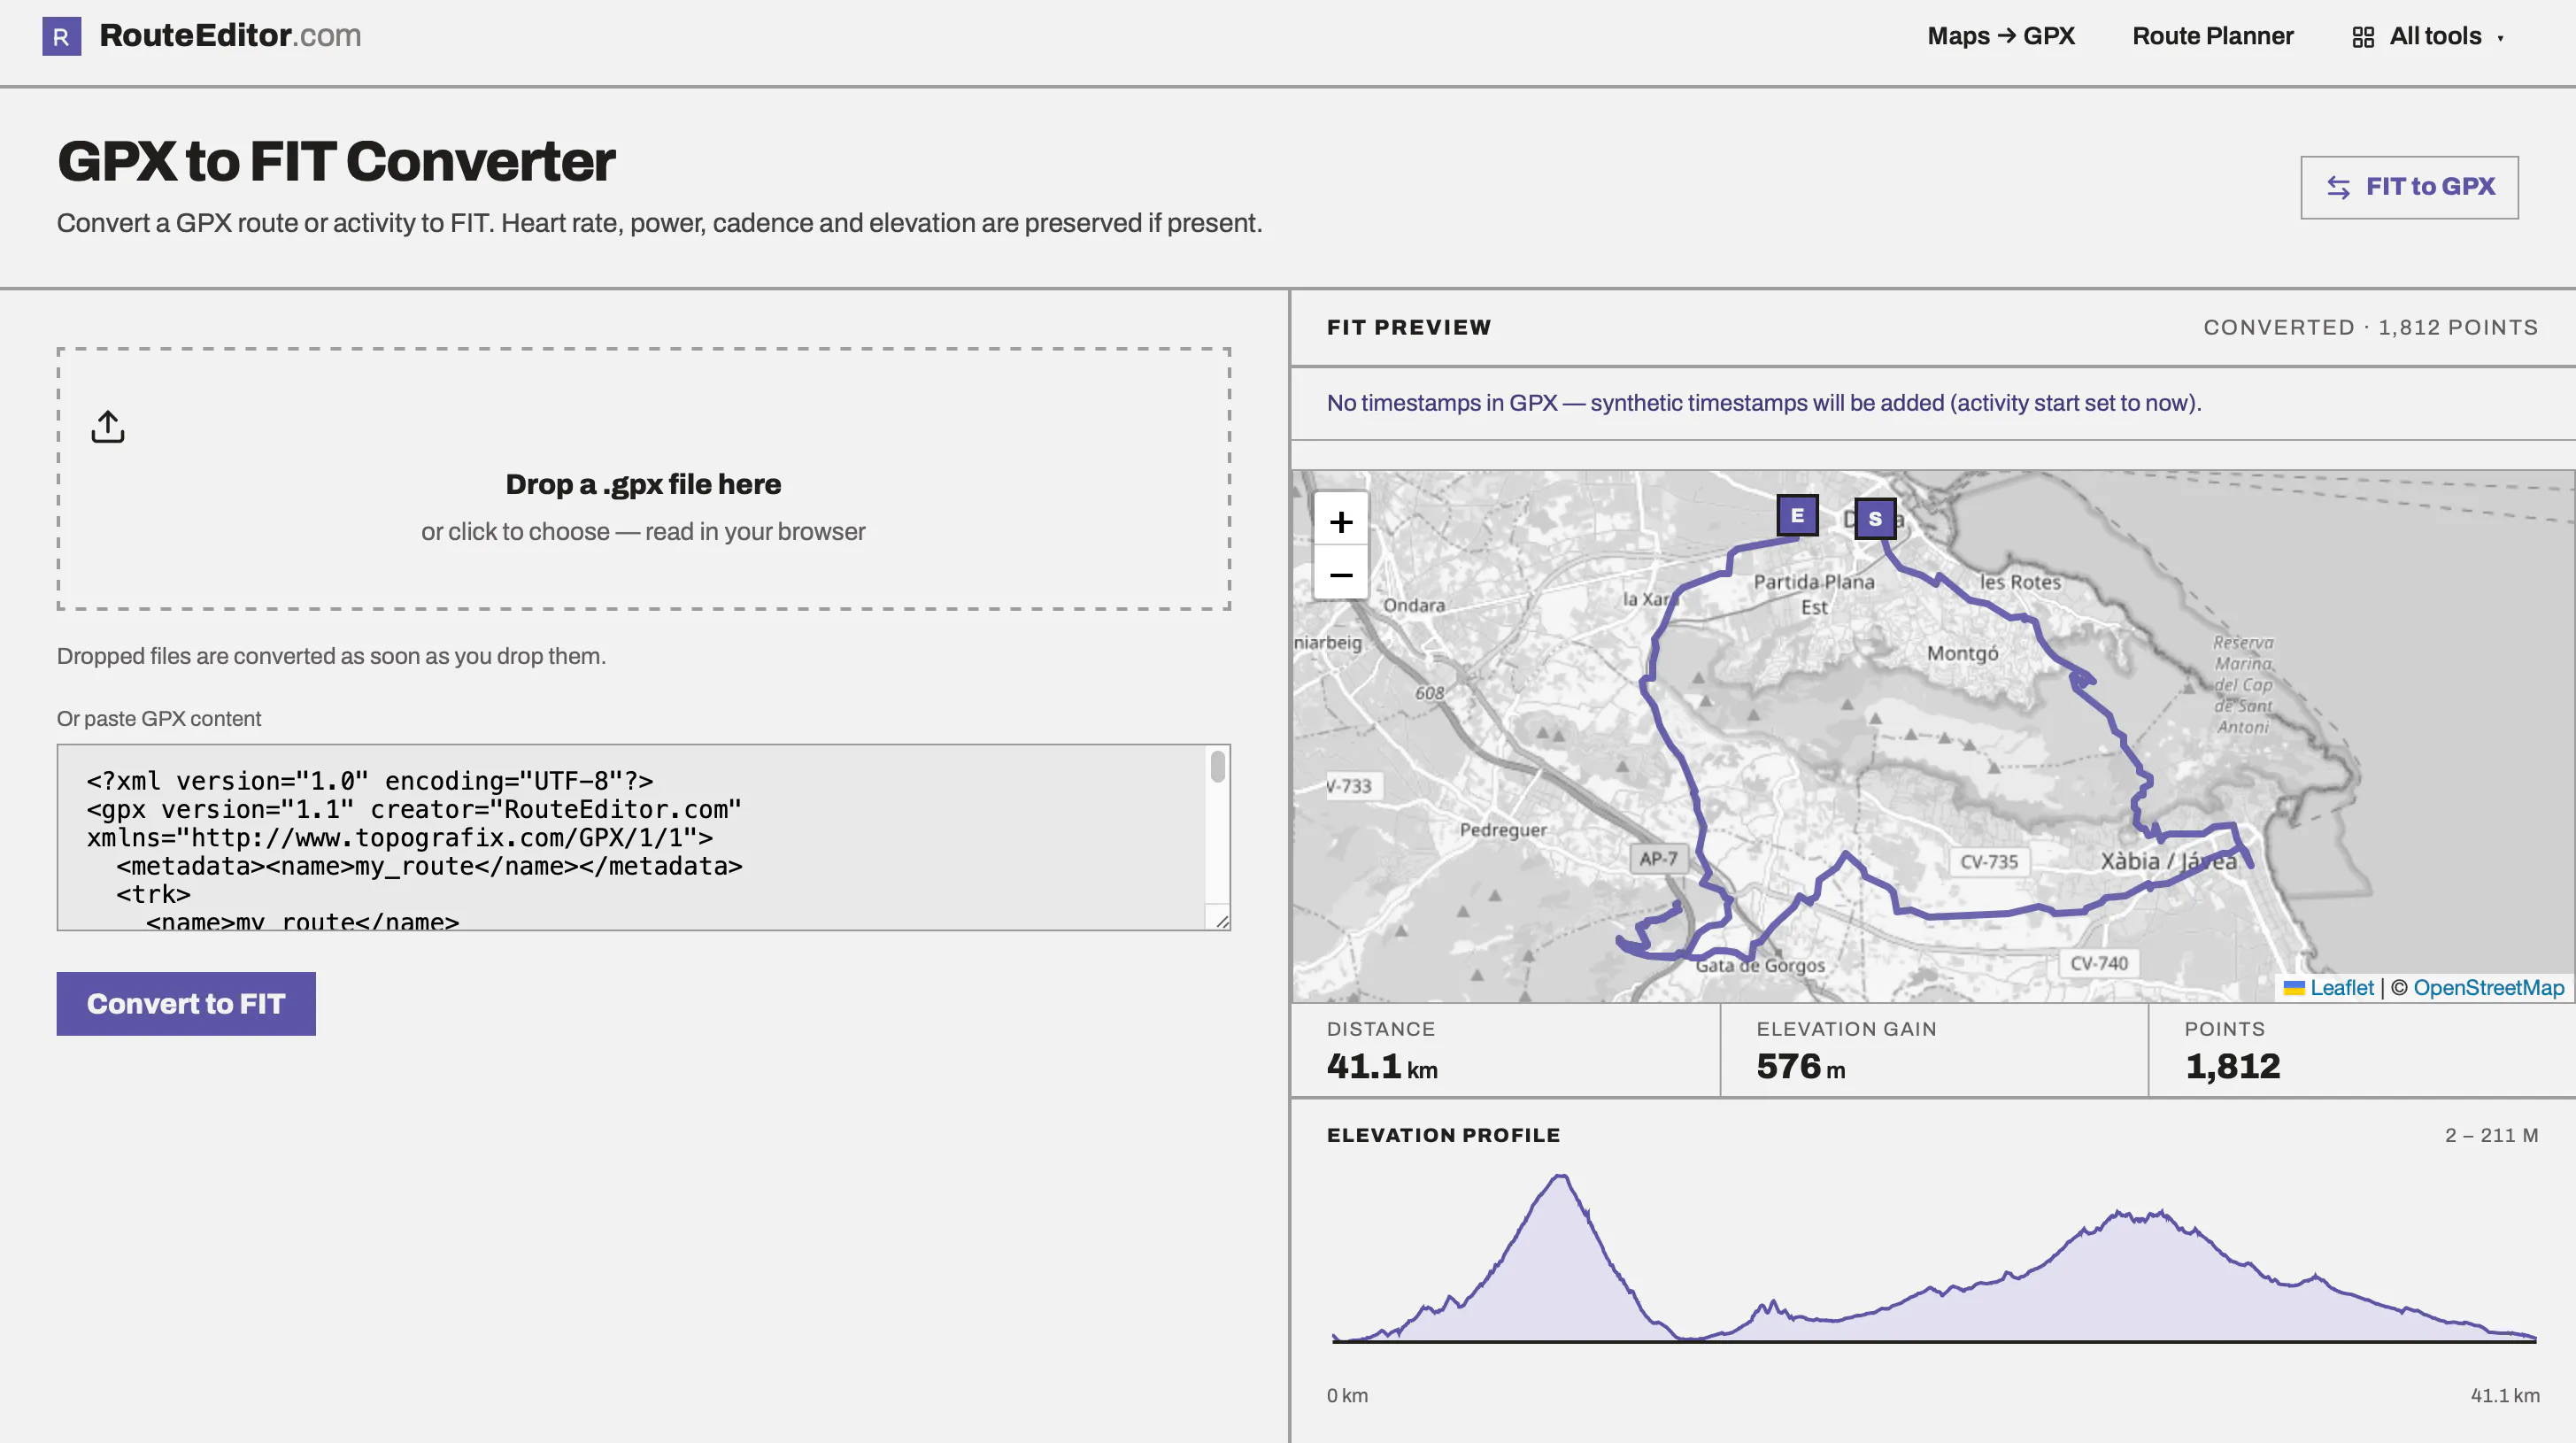Screen dimensions: 2576x1443
Task: Click 'Dropped files are converted' hint text
Action: 331,656
